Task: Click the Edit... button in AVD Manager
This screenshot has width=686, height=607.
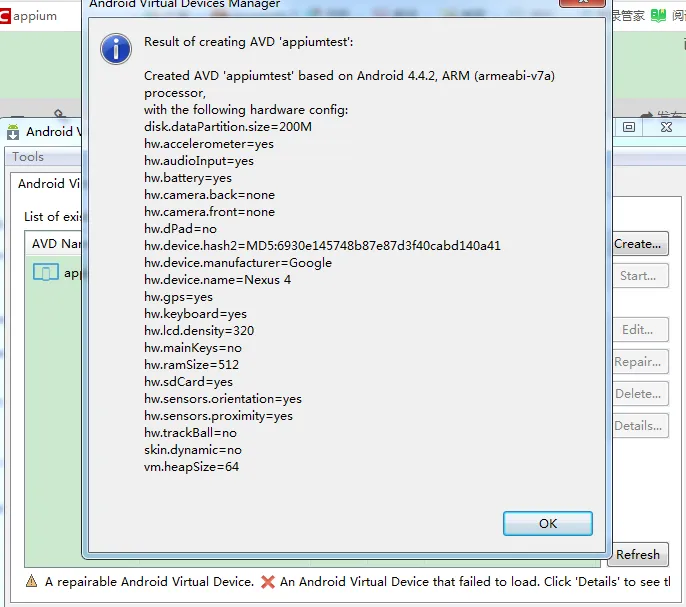Action: pyautogui.click(x=640, y=330)
